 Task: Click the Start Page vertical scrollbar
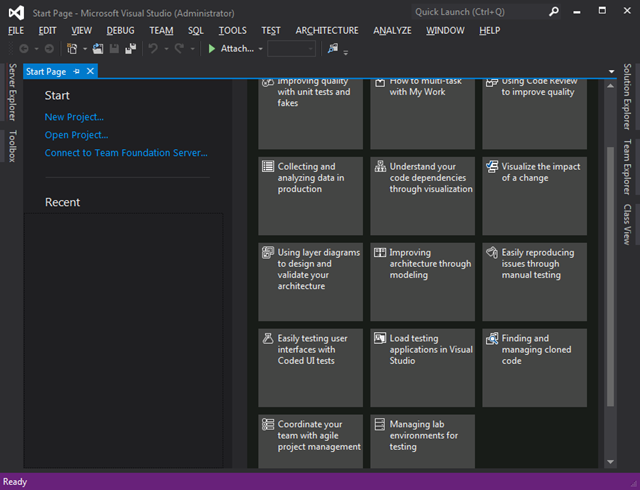coord(611,275)
